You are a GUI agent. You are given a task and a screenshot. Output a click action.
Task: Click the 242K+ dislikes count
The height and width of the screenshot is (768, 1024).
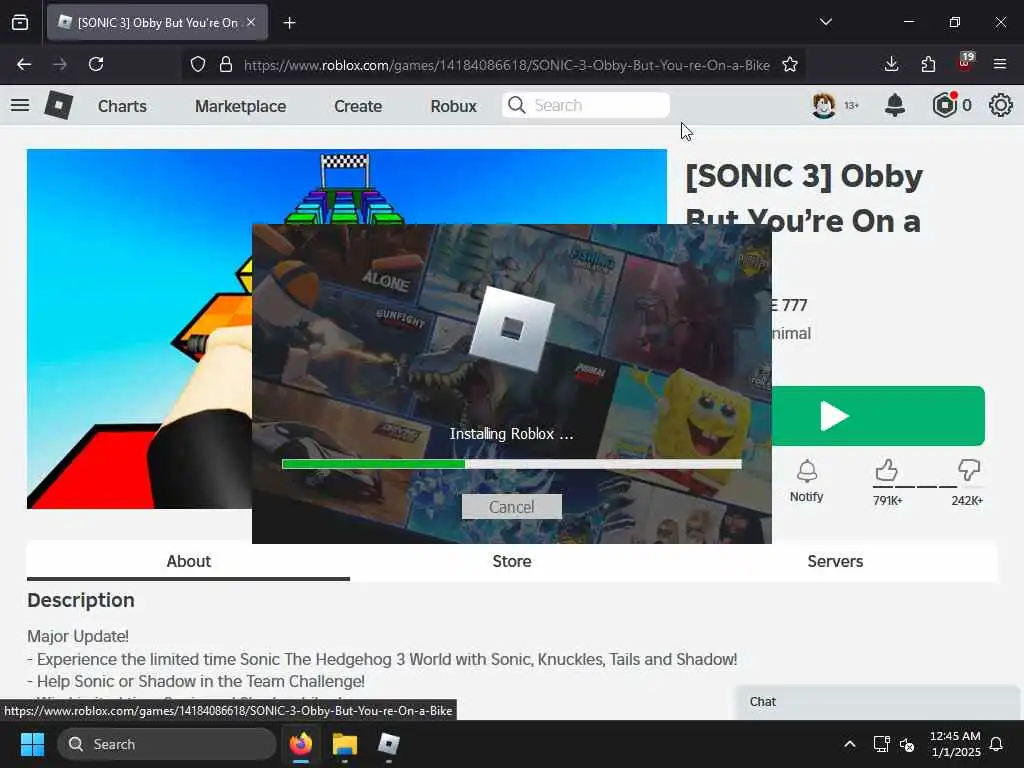[x=967, y=501]
